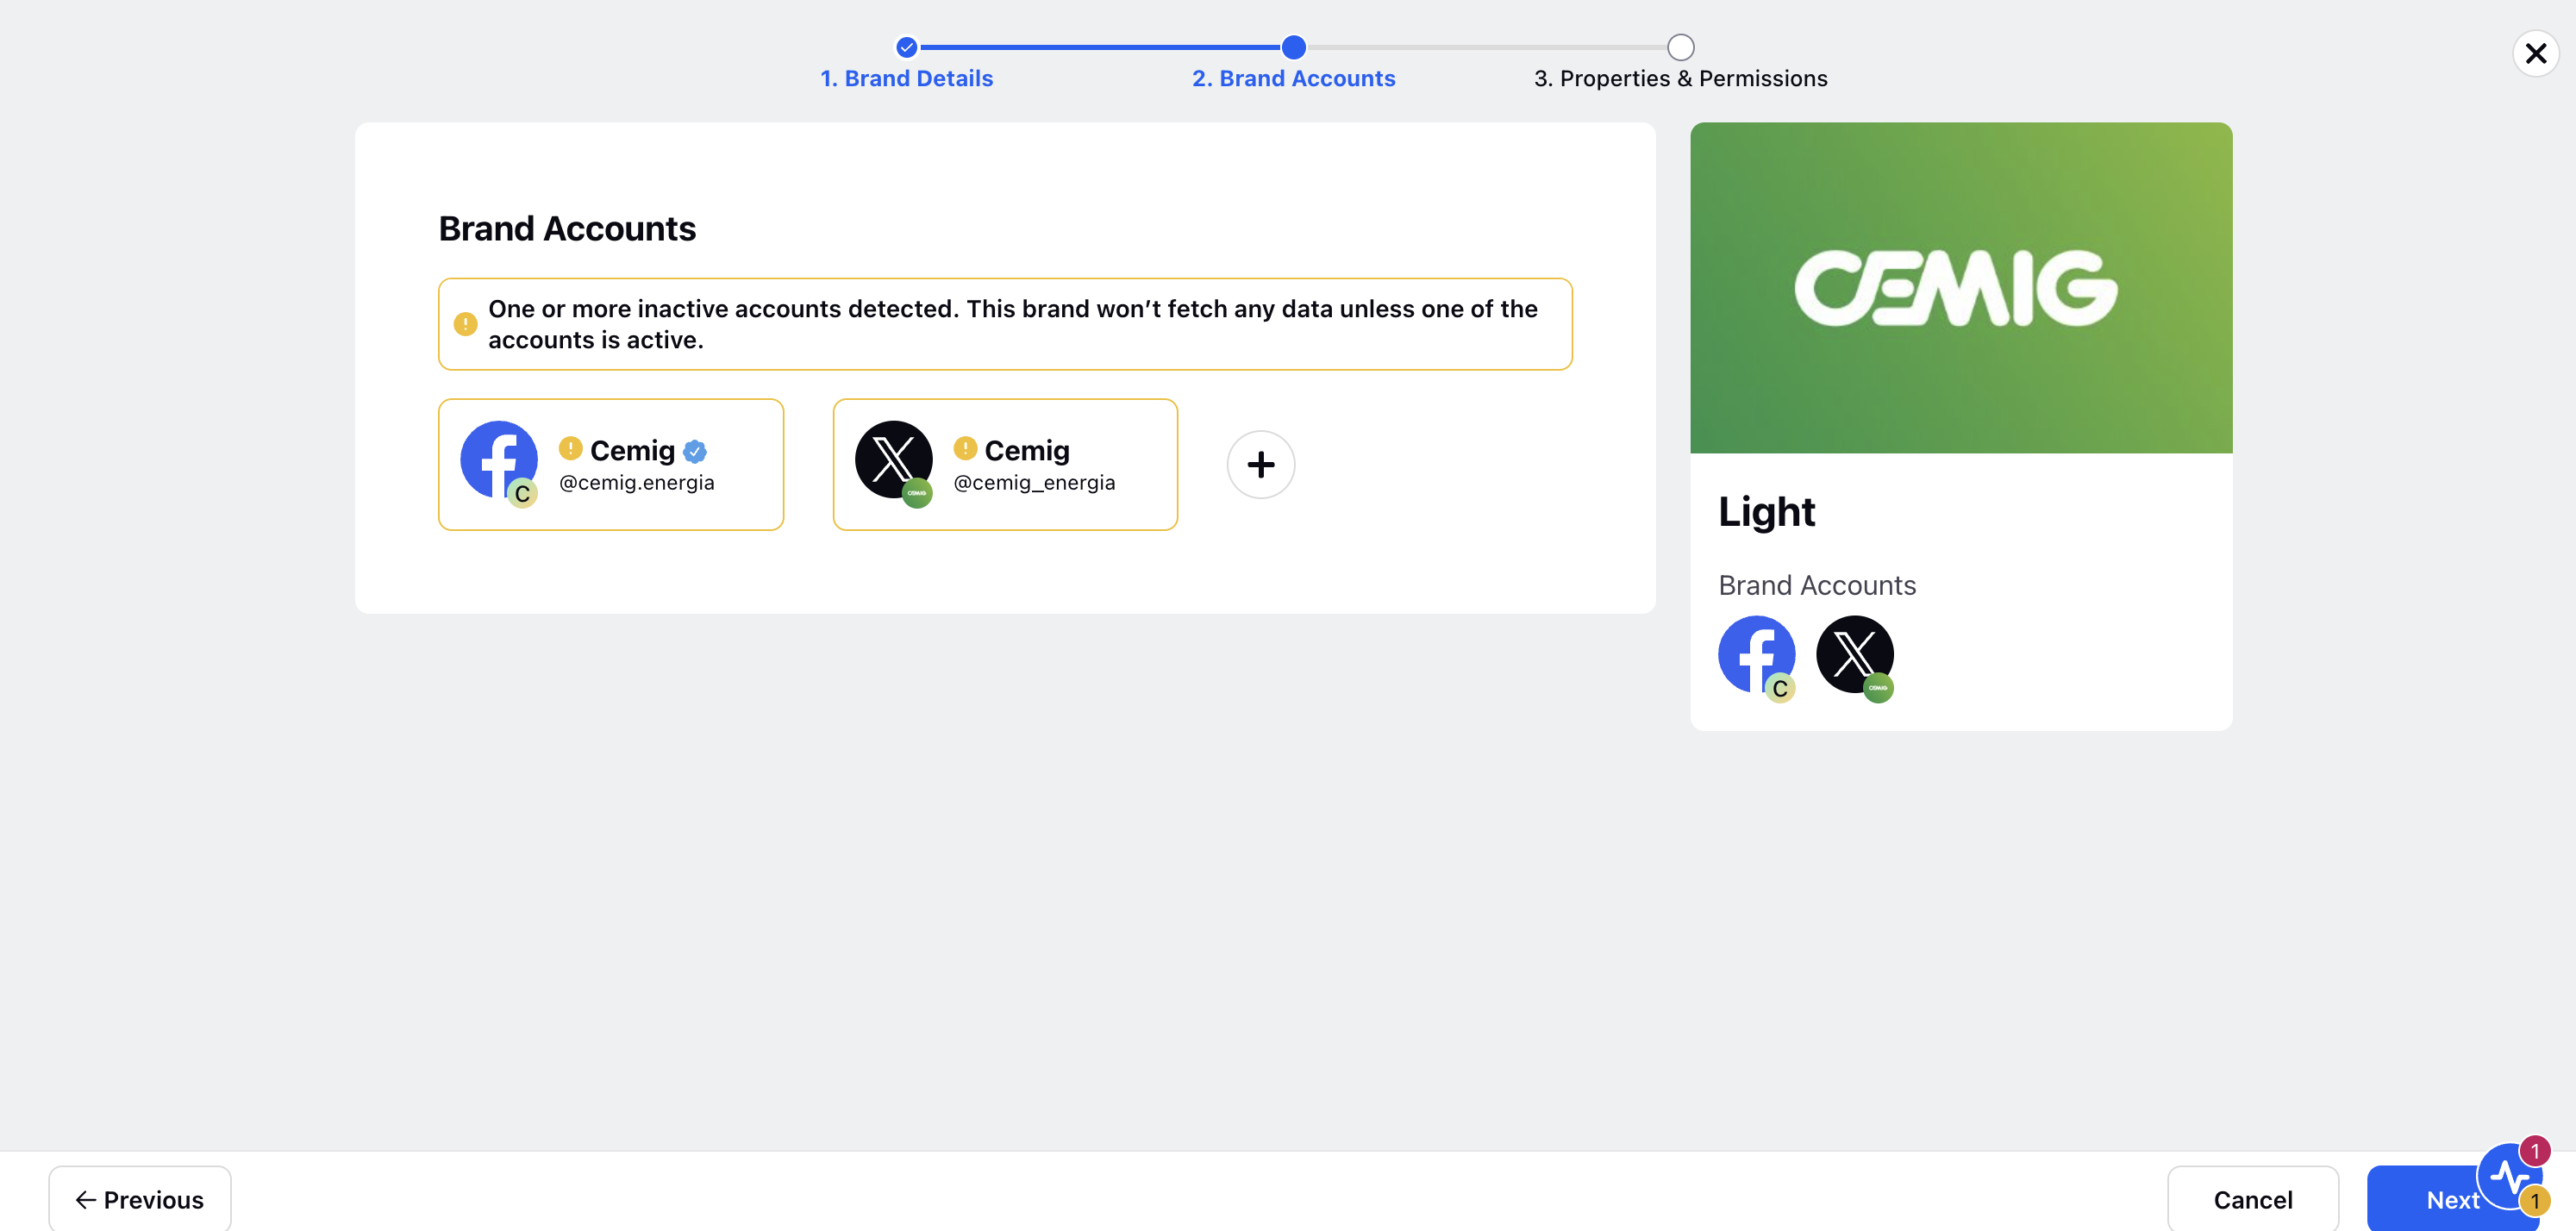This screenshot has width=2576, height=1231.
Task: Click the Light brand name
Action: [x=1766, y=512]
